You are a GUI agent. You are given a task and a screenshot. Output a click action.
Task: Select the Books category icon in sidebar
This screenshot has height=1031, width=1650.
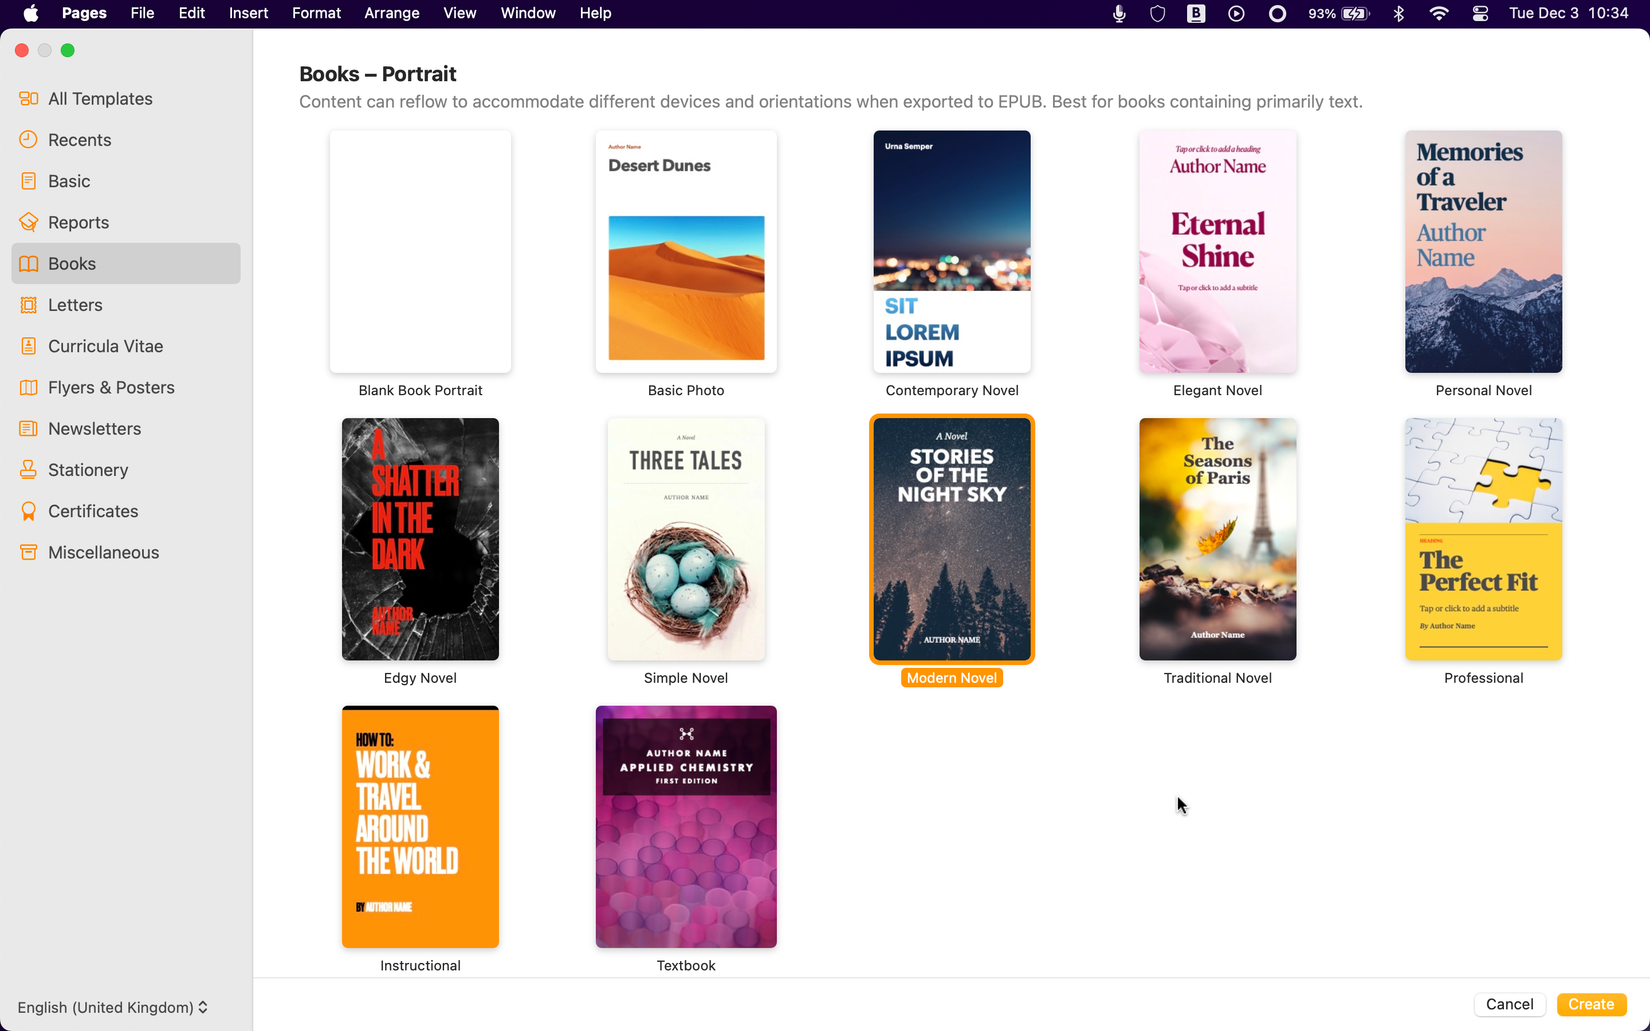[x=29, y=263]
